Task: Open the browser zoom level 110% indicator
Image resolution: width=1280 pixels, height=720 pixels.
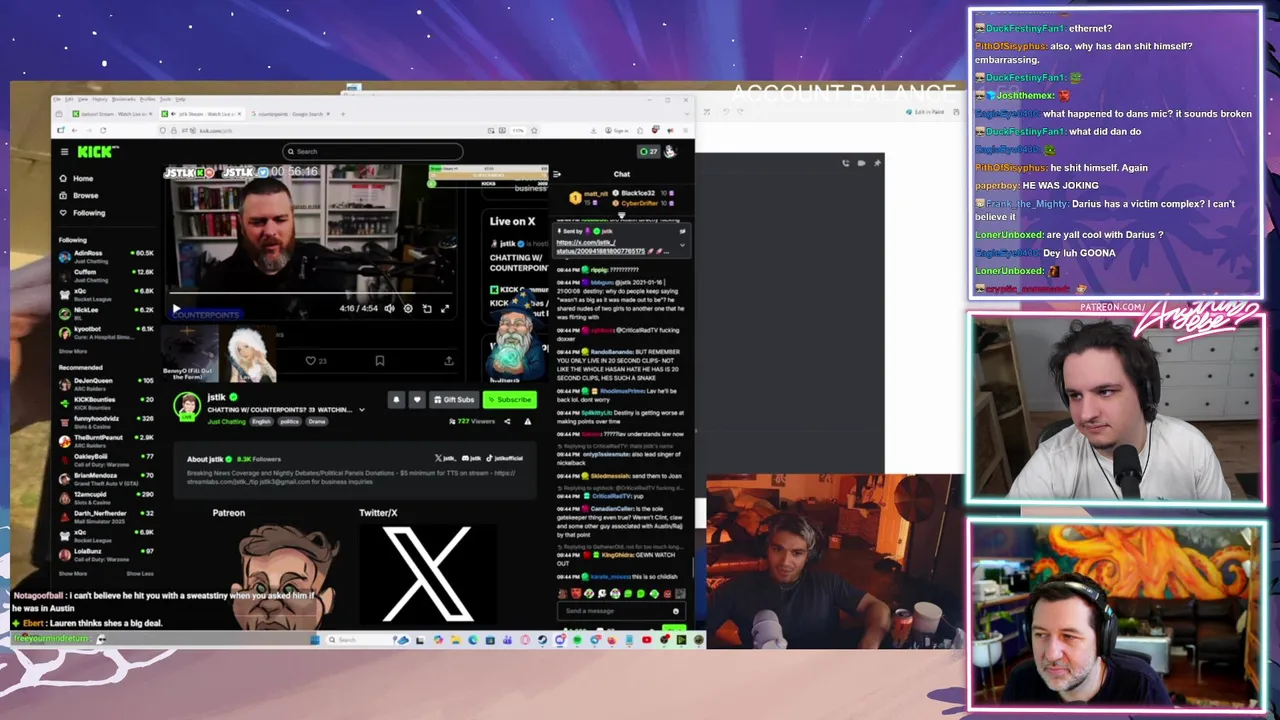Action: pos(518,130)
